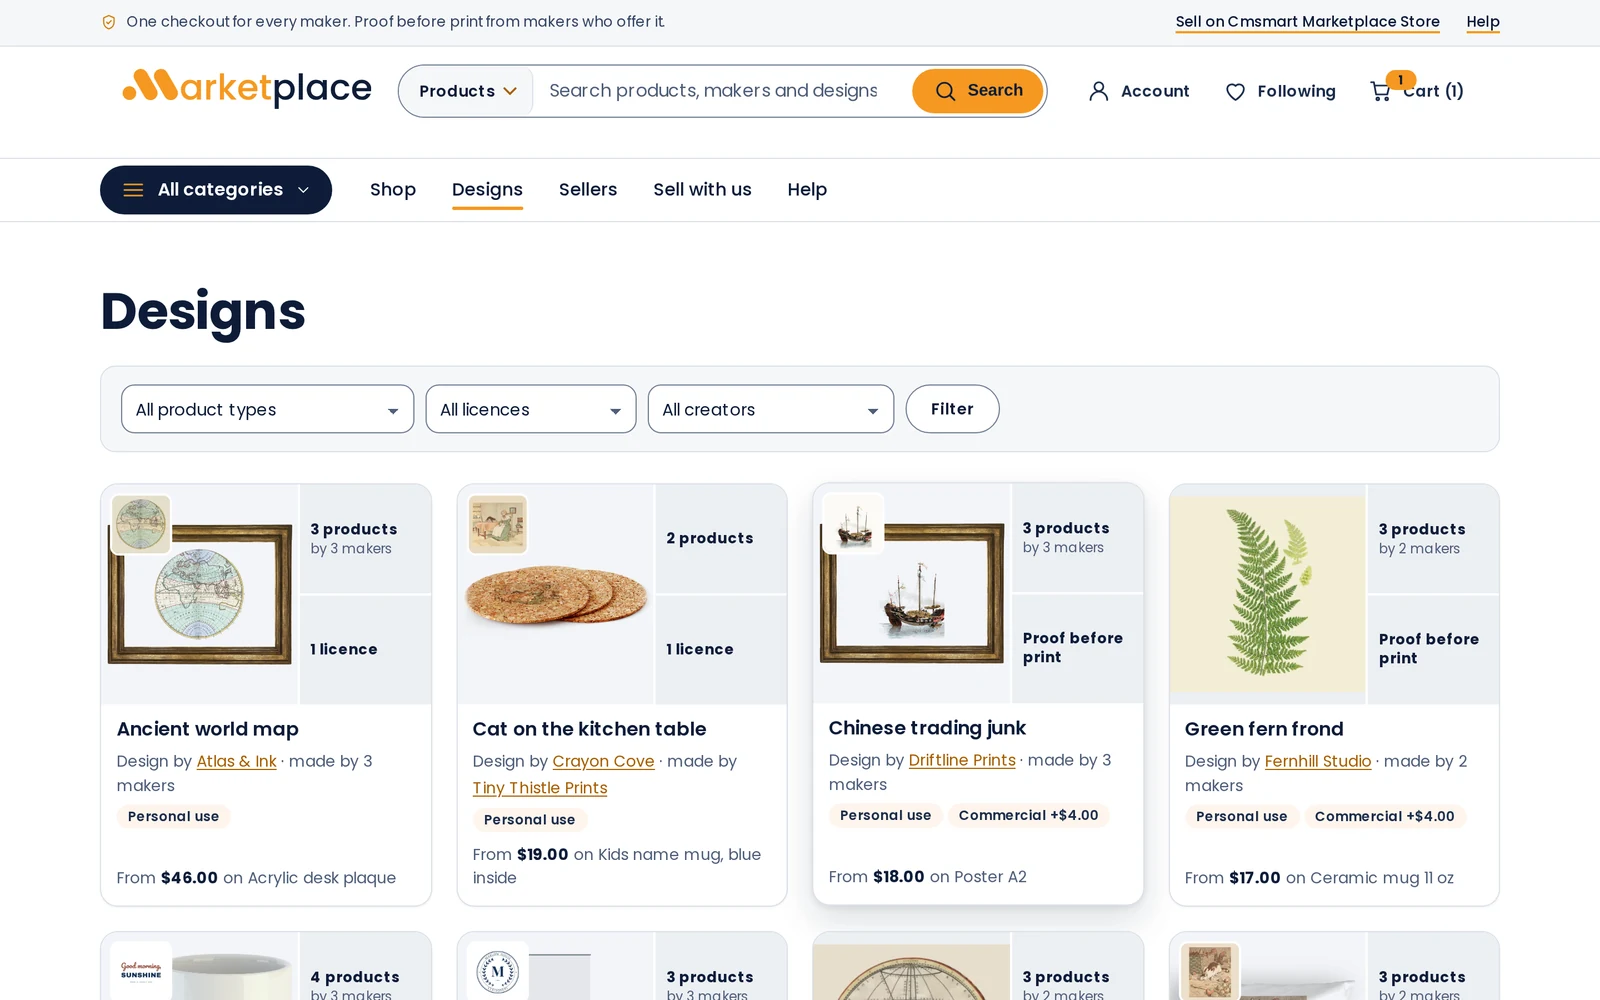Click the Ancient world map small design thumbnail

point(141,524)
